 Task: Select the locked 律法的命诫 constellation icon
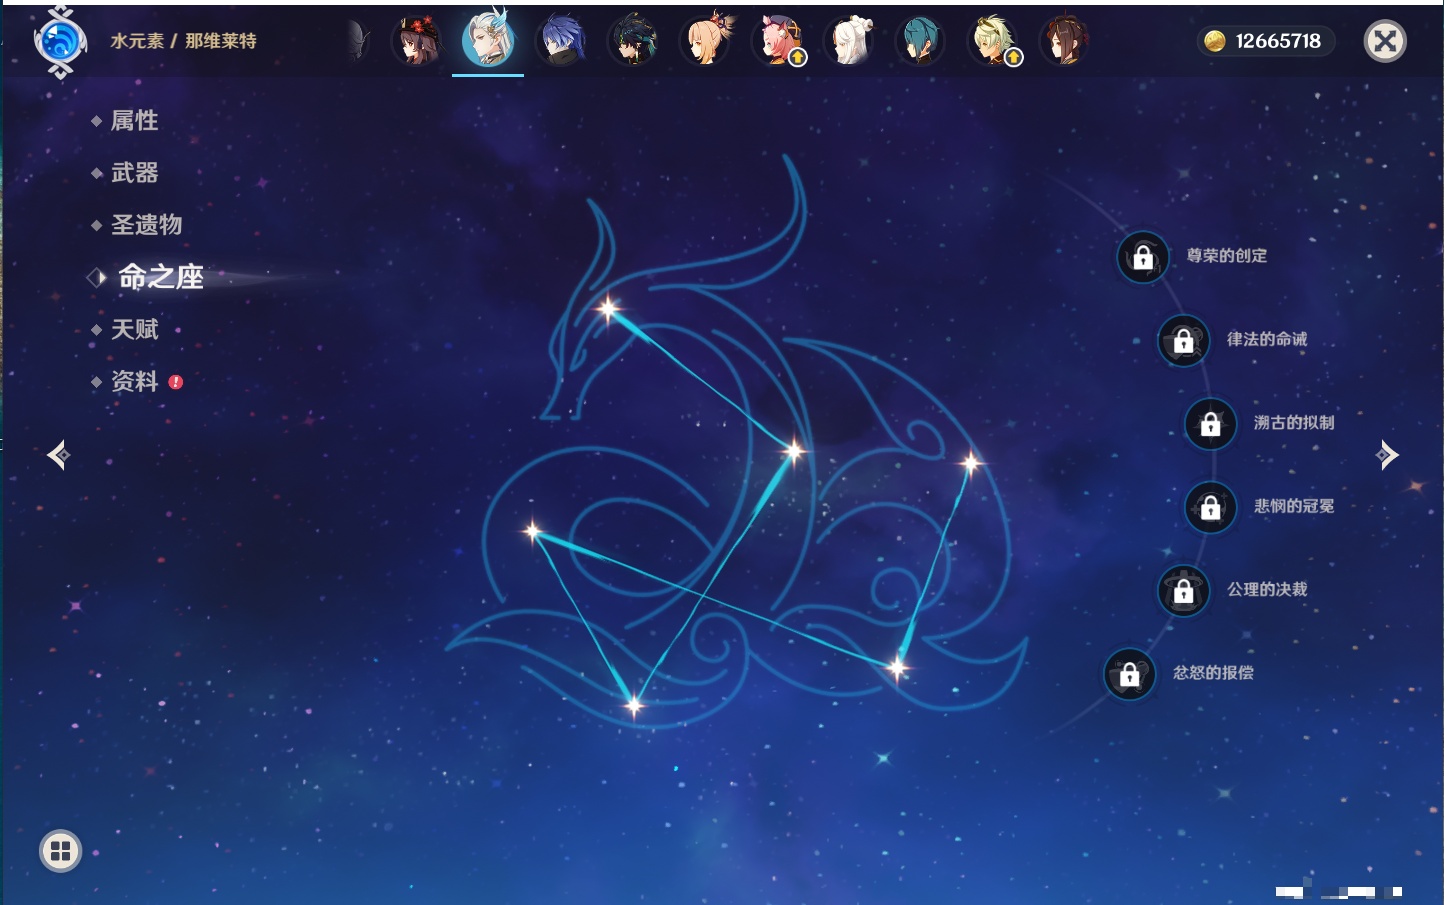point(1183,341)
